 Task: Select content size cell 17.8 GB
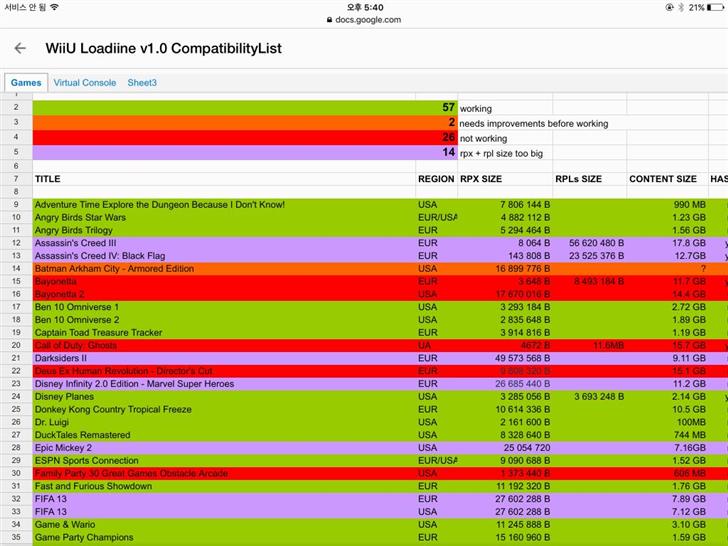click(x=668, y=243)
